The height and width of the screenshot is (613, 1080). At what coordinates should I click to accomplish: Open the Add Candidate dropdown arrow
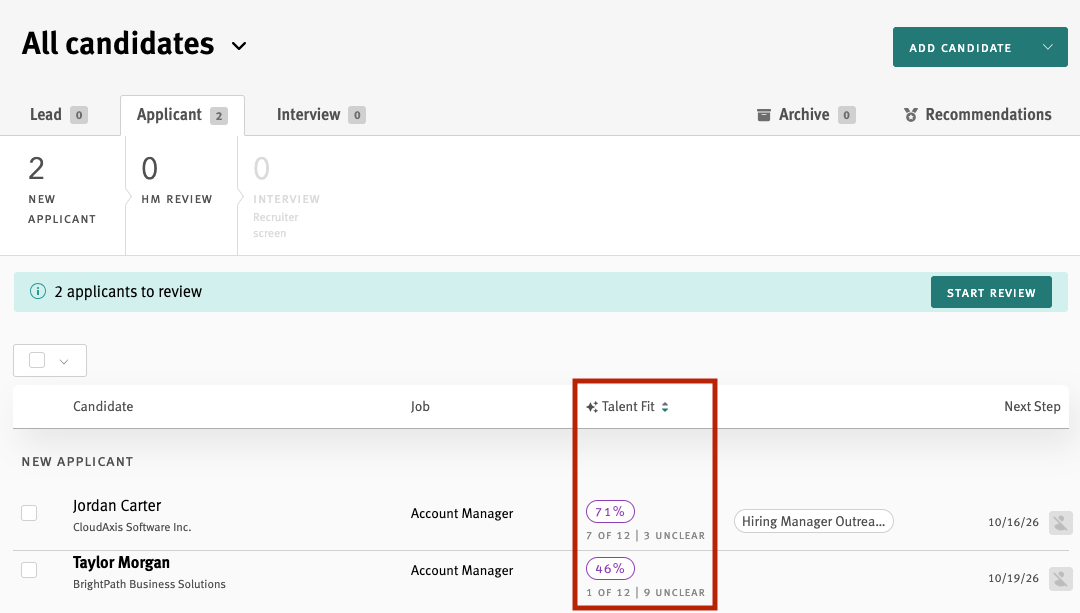1048,47
